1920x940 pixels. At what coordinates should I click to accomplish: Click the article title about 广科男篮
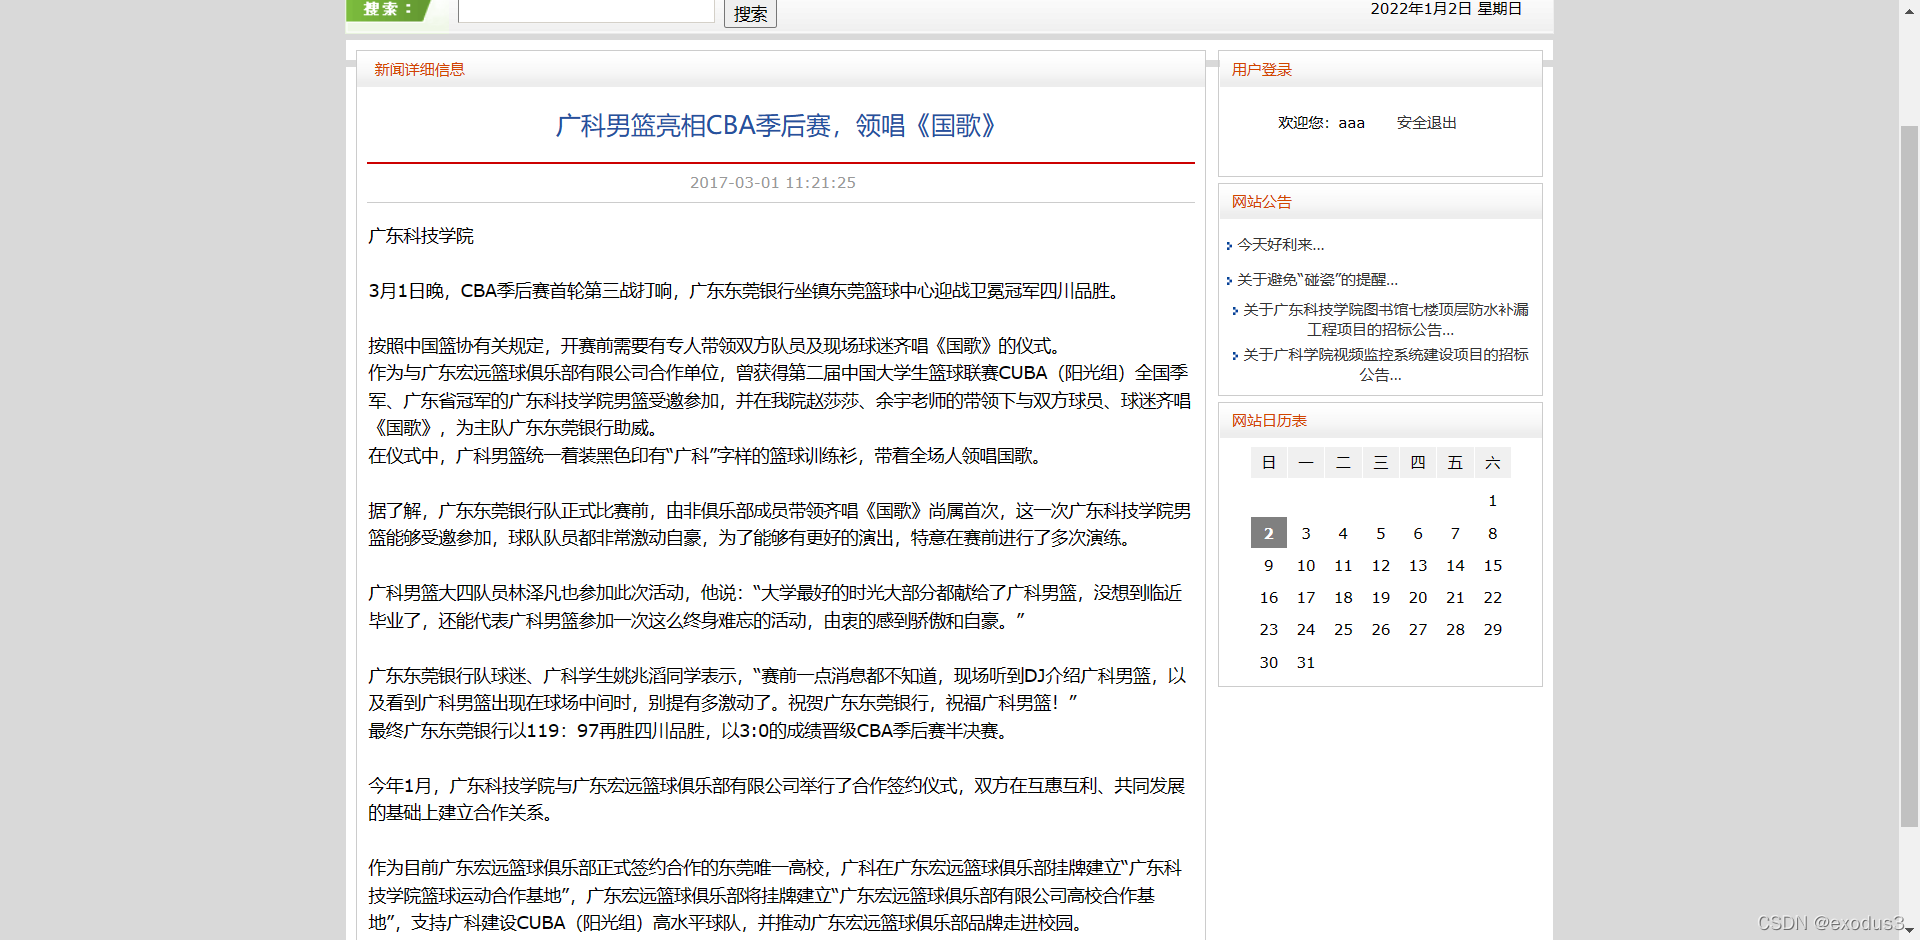(775, 126)
